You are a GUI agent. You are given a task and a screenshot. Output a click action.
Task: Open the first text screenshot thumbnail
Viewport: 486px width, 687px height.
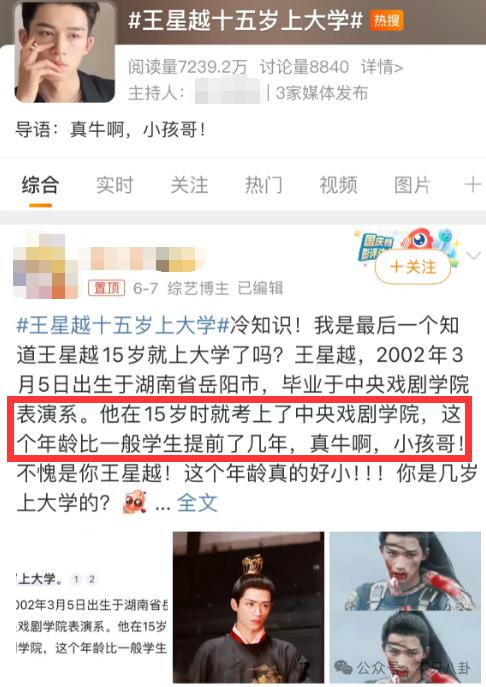pyautogui.click(x=92, y=607)
